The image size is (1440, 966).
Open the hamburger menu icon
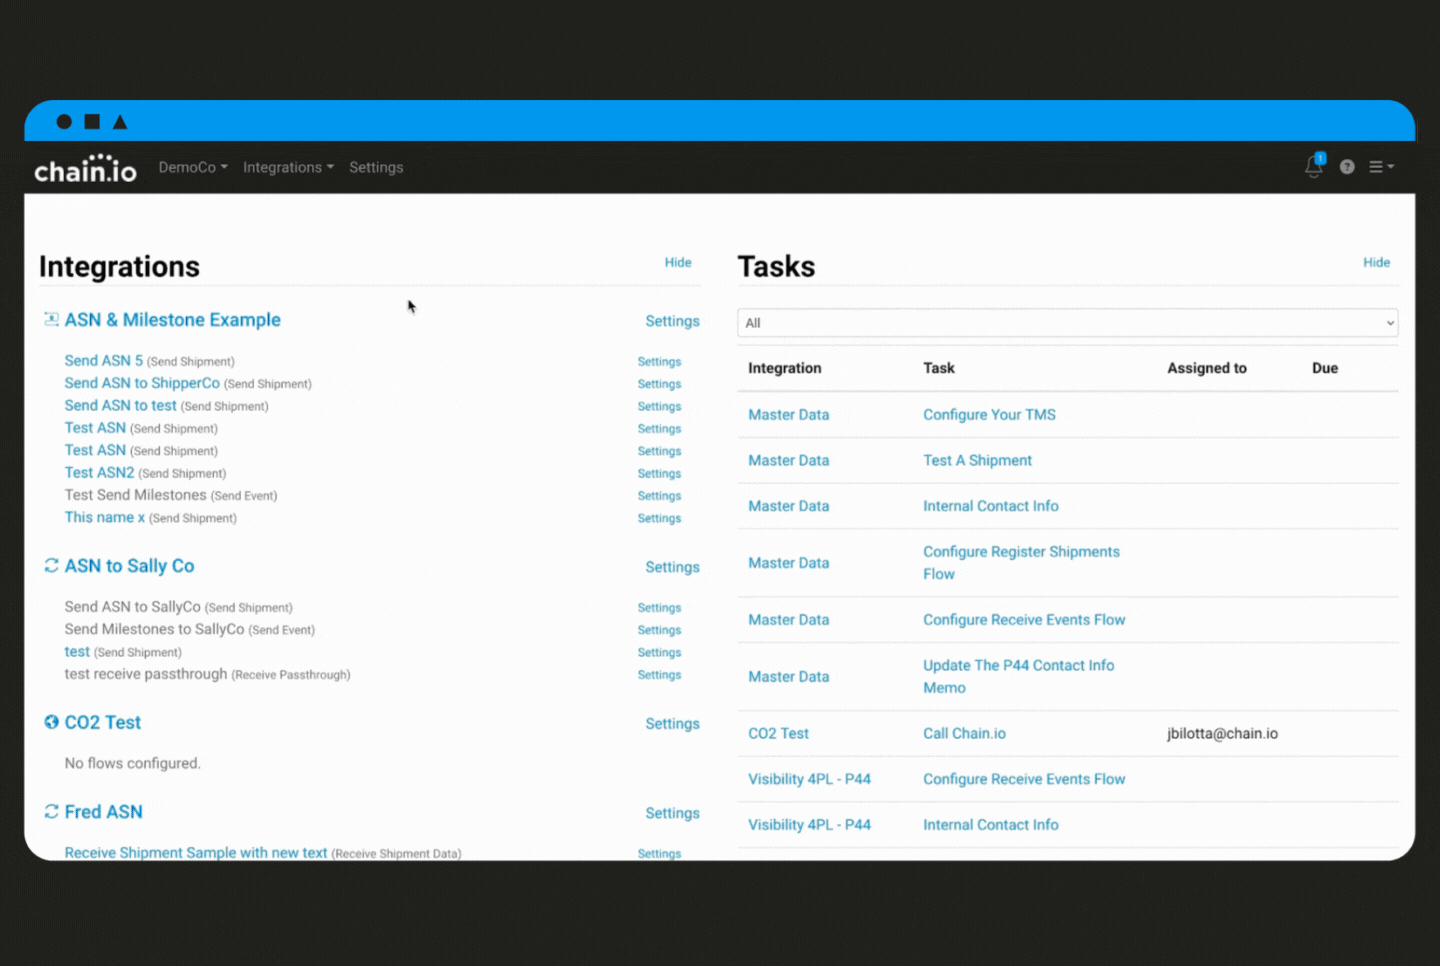[x=1381, y=167]
